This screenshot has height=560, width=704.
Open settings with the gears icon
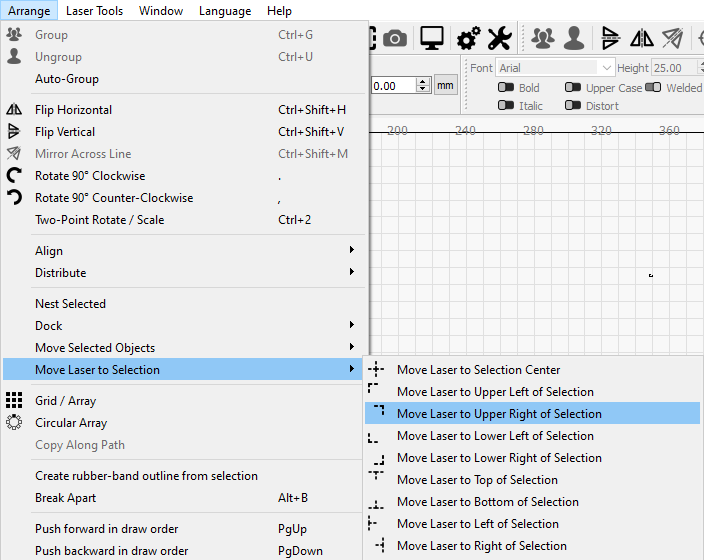pos(468,38)
